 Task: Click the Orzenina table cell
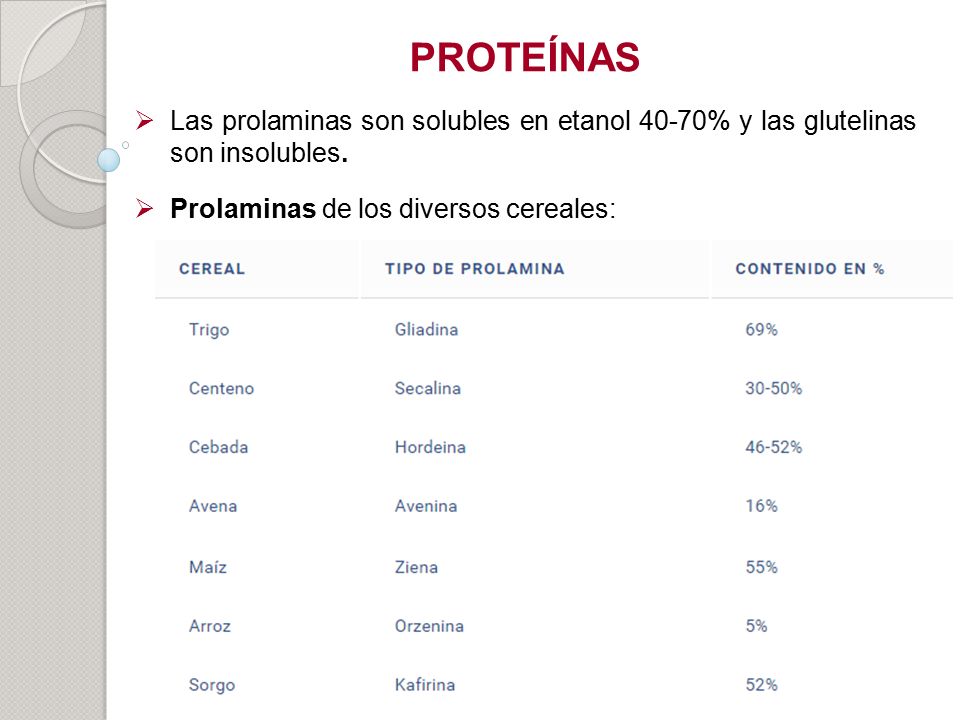point(429,626)
